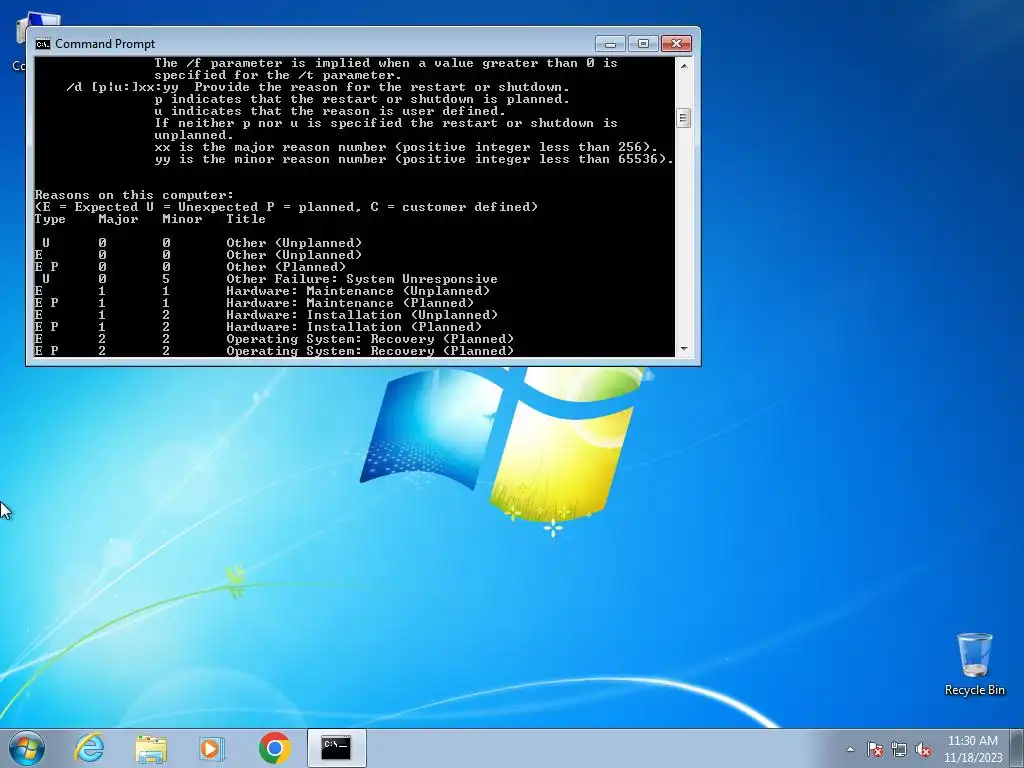Click 'yy is the minor reason number' line

[414, 159]
